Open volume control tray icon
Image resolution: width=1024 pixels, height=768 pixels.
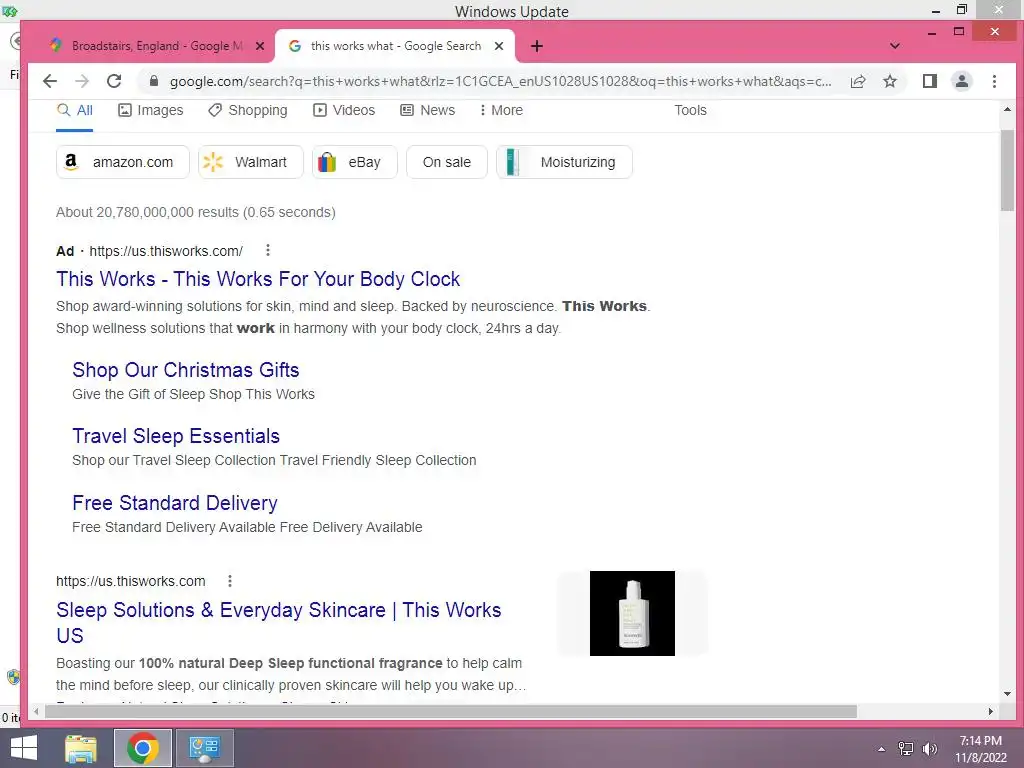(x=930, y=749)
